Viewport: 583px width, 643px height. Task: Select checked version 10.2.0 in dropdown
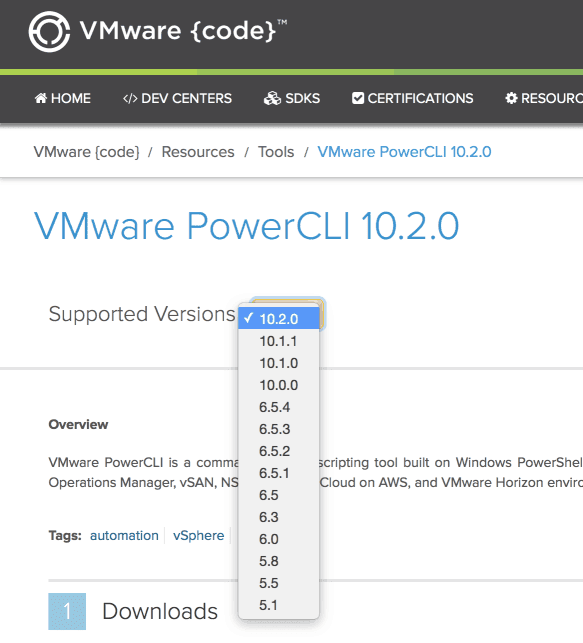click(279, 319)
